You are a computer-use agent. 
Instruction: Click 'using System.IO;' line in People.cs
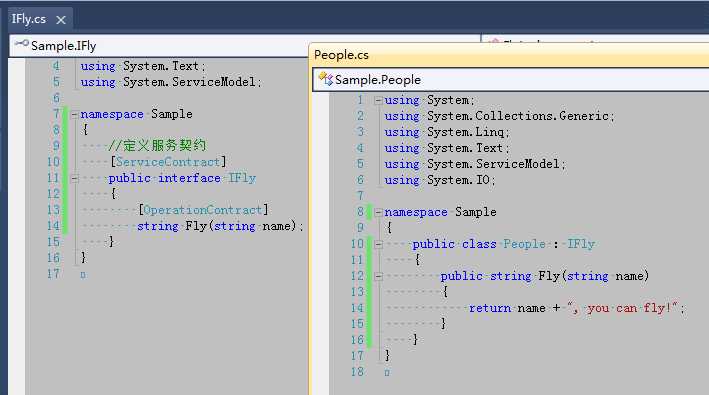click(440, 180)
